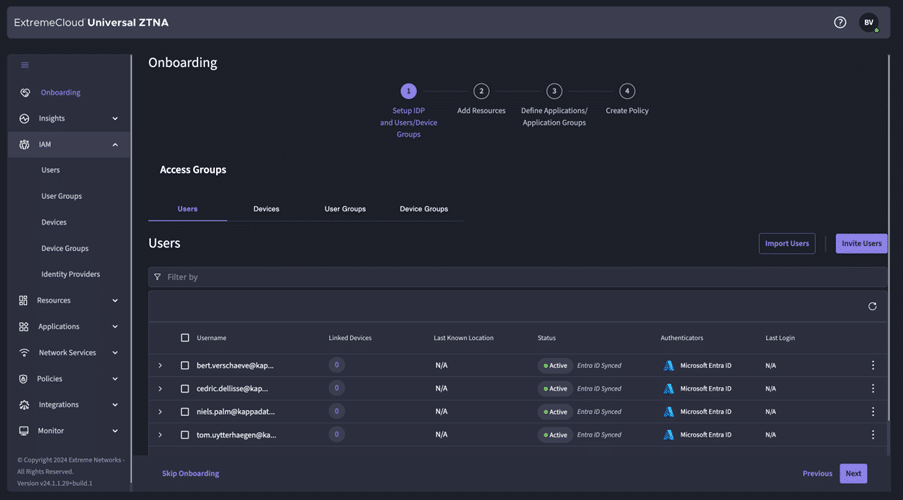Switch to the Device Groups tab
This screenshot has width=903, height=500.
423,209
